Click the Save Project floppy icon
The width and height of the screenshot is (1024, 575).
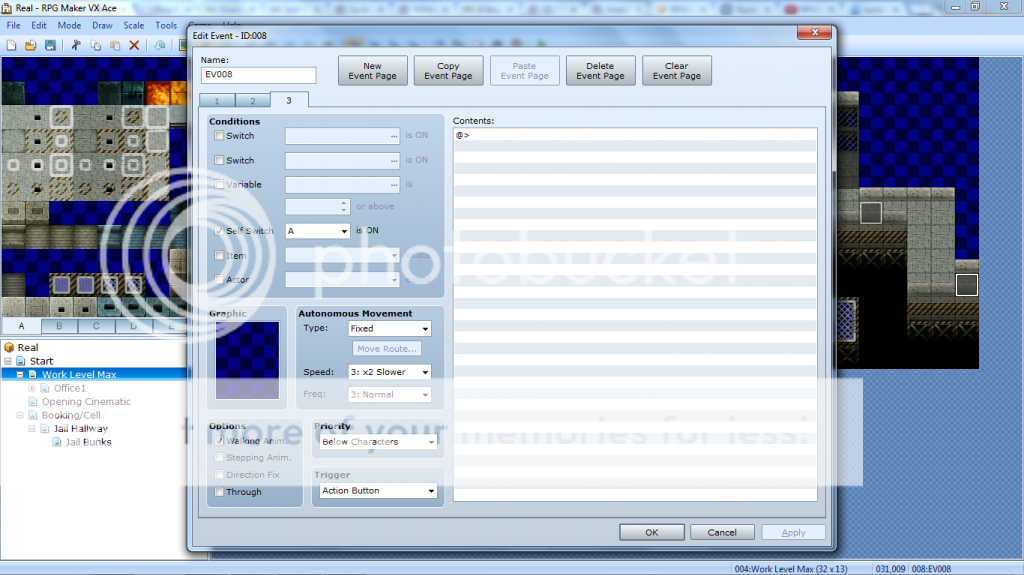49,45
